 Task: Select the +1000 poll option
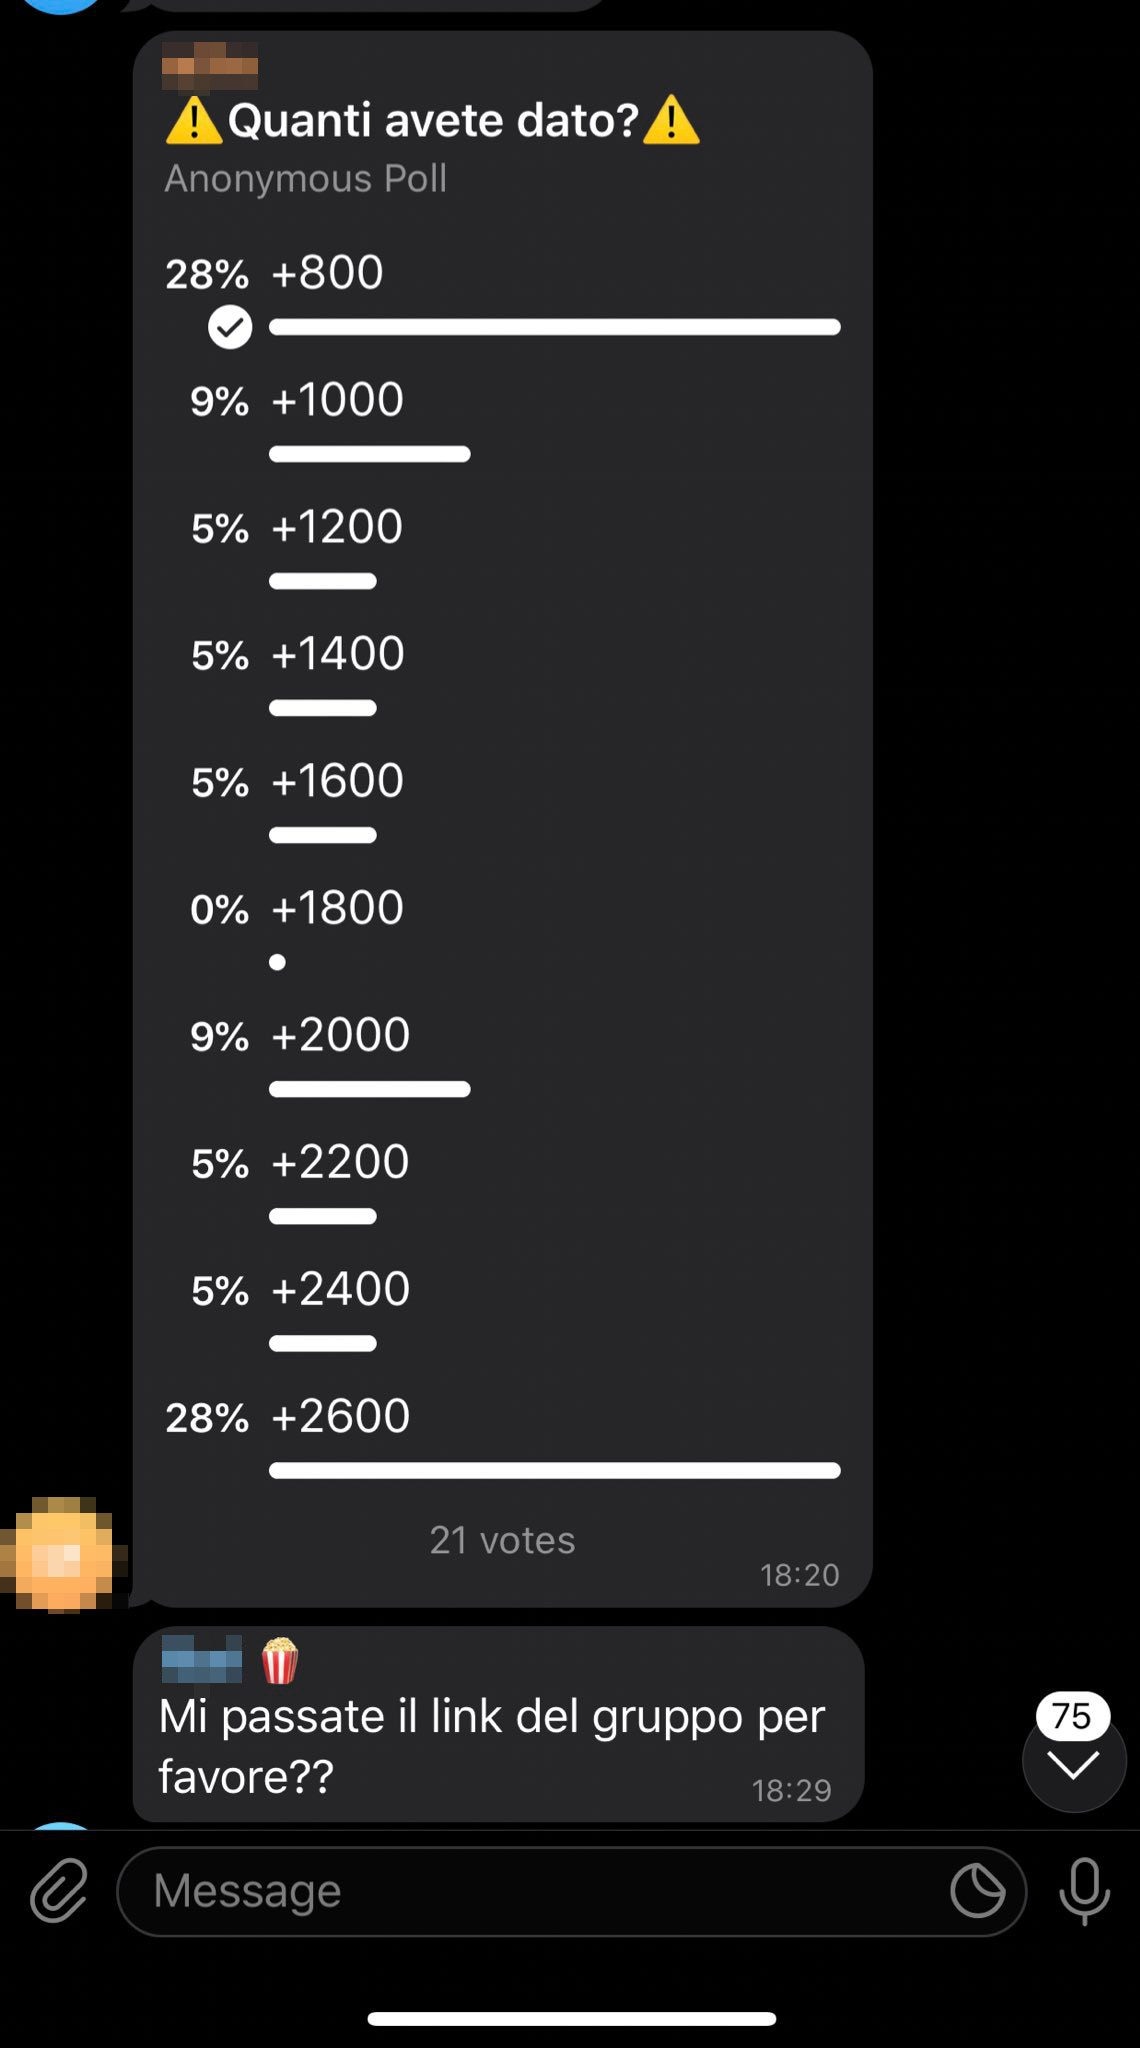(337, 400)
